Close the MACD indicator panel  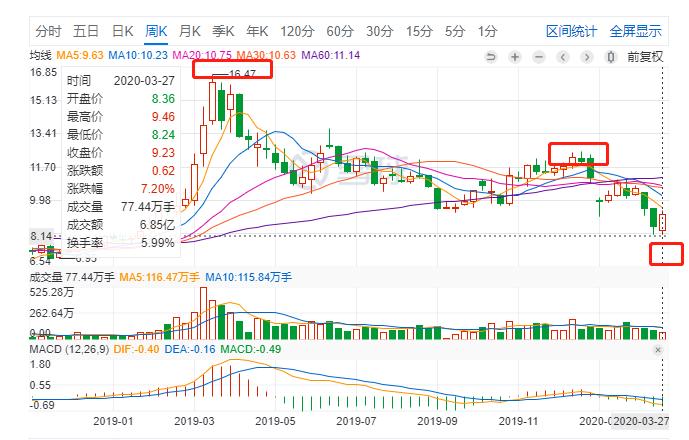coord(658,350)
